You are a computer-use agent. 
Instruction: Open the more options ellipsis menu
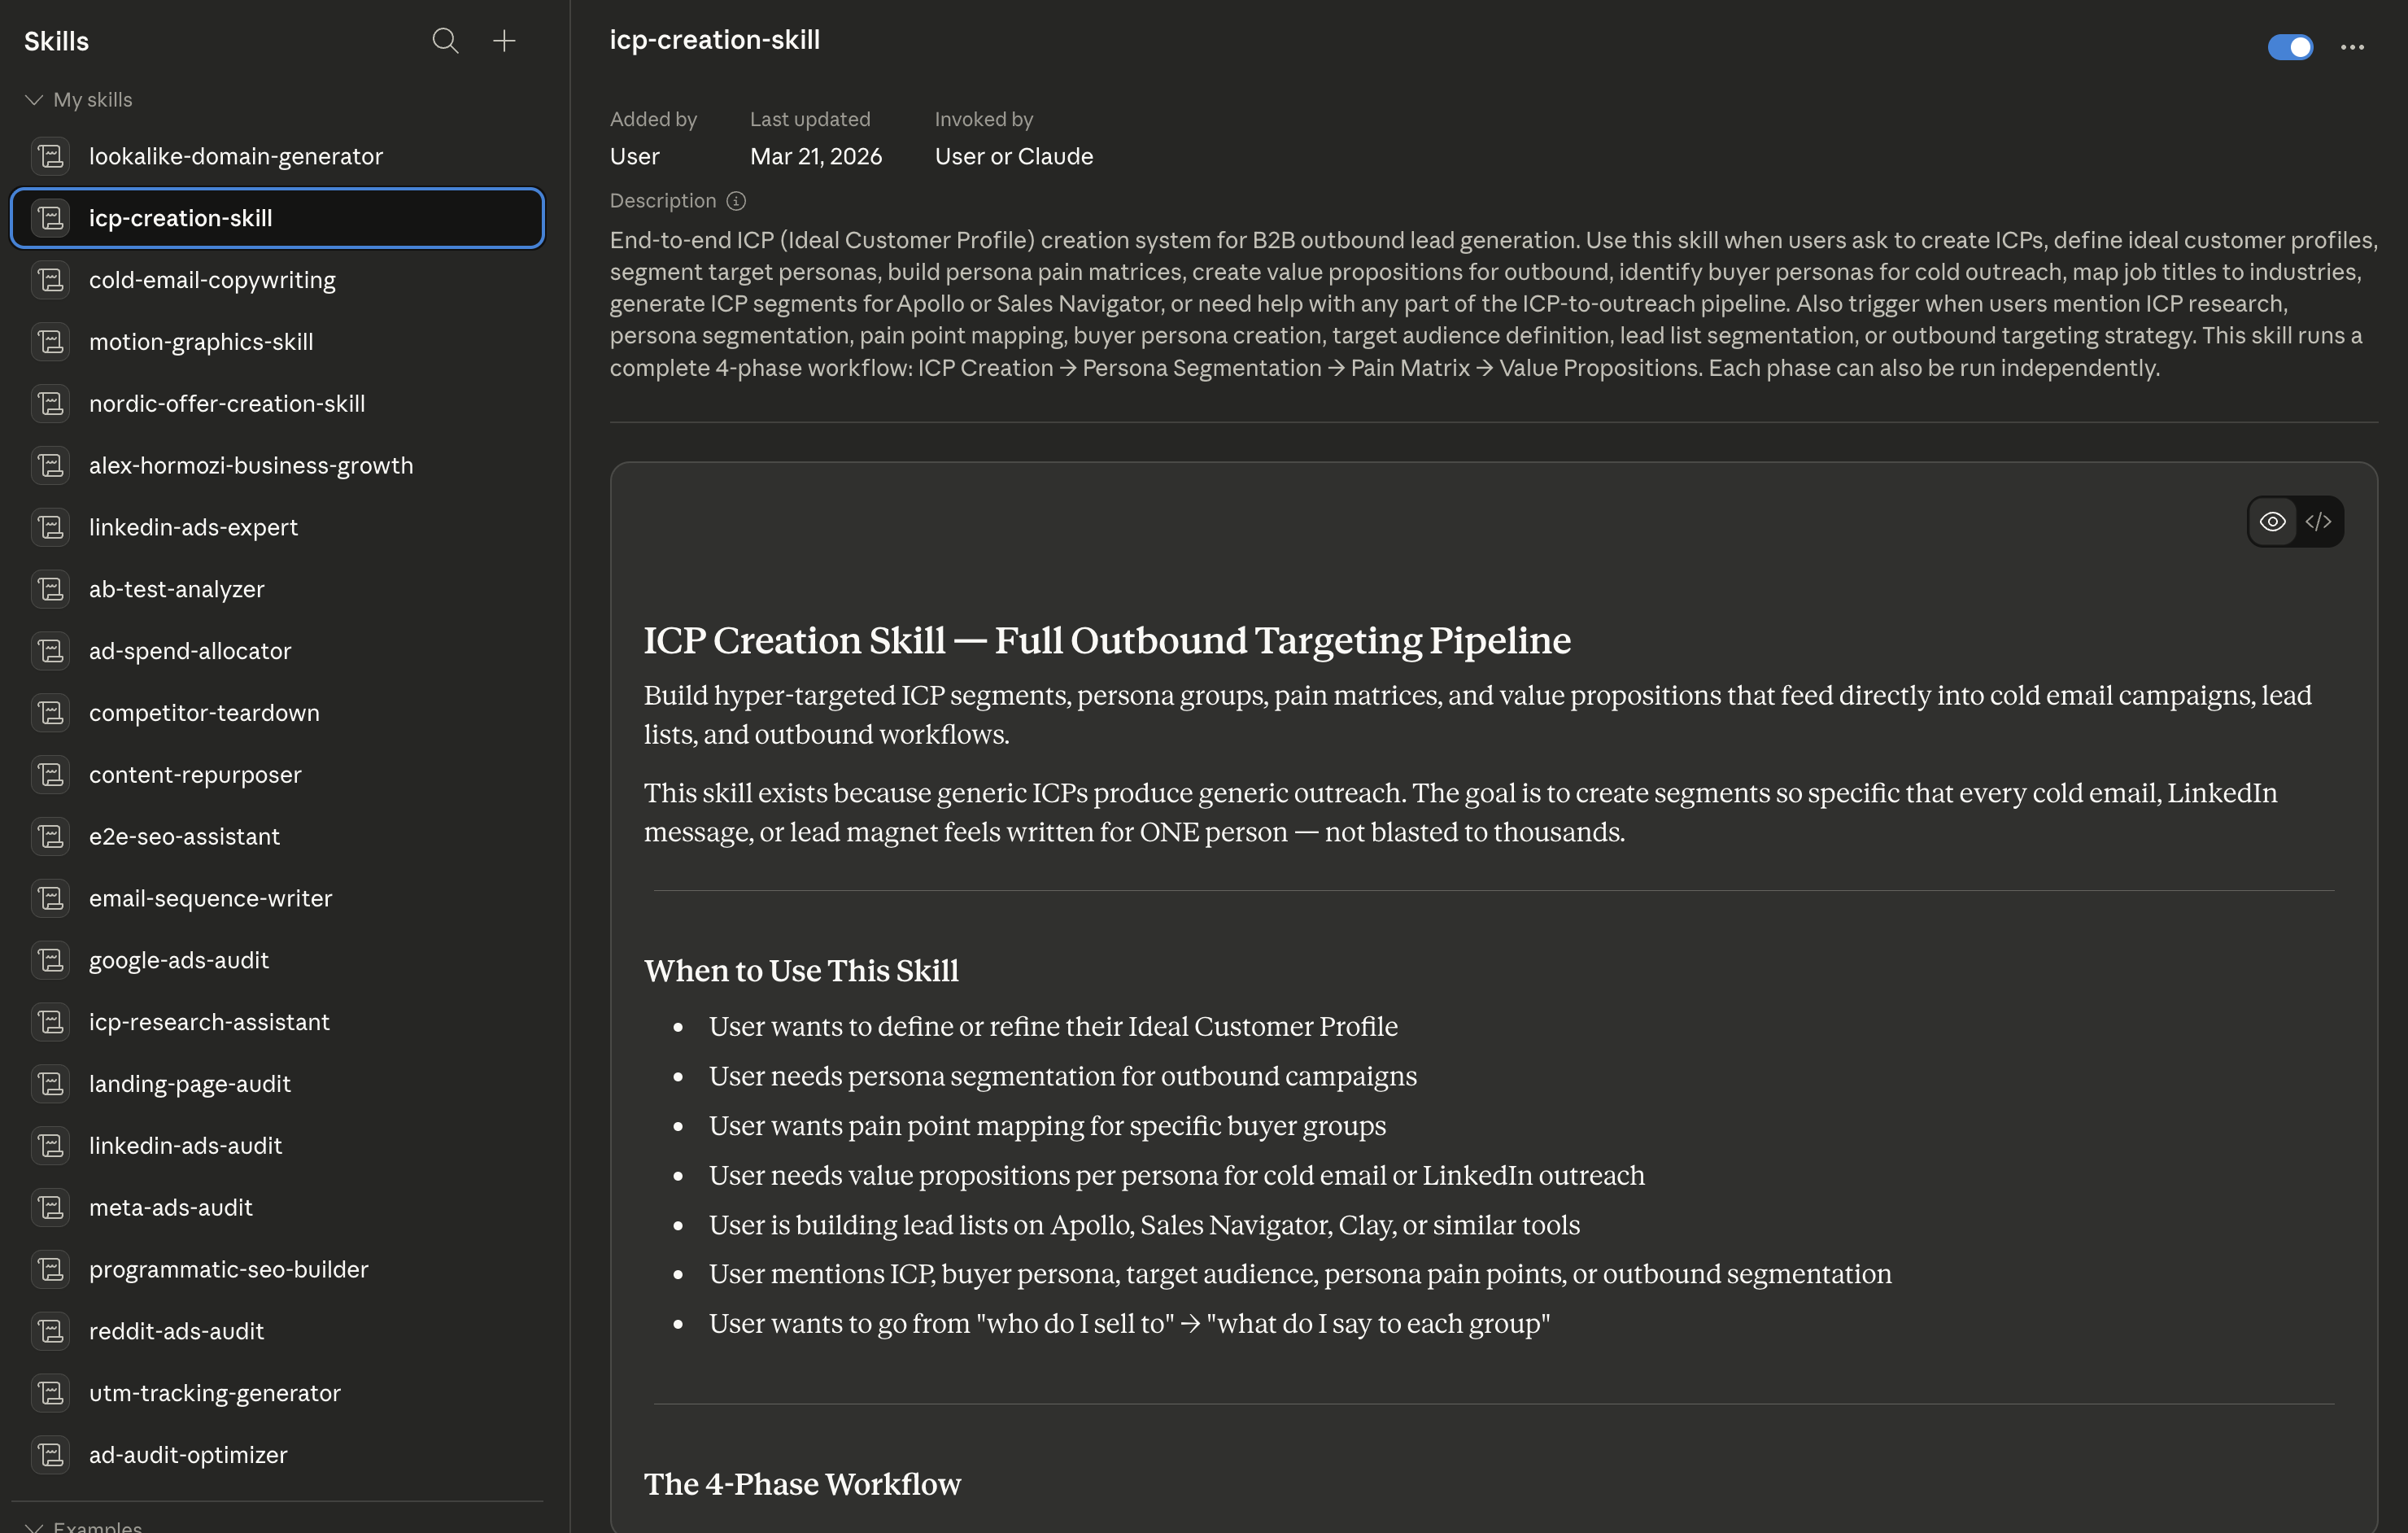(2352, 47)
